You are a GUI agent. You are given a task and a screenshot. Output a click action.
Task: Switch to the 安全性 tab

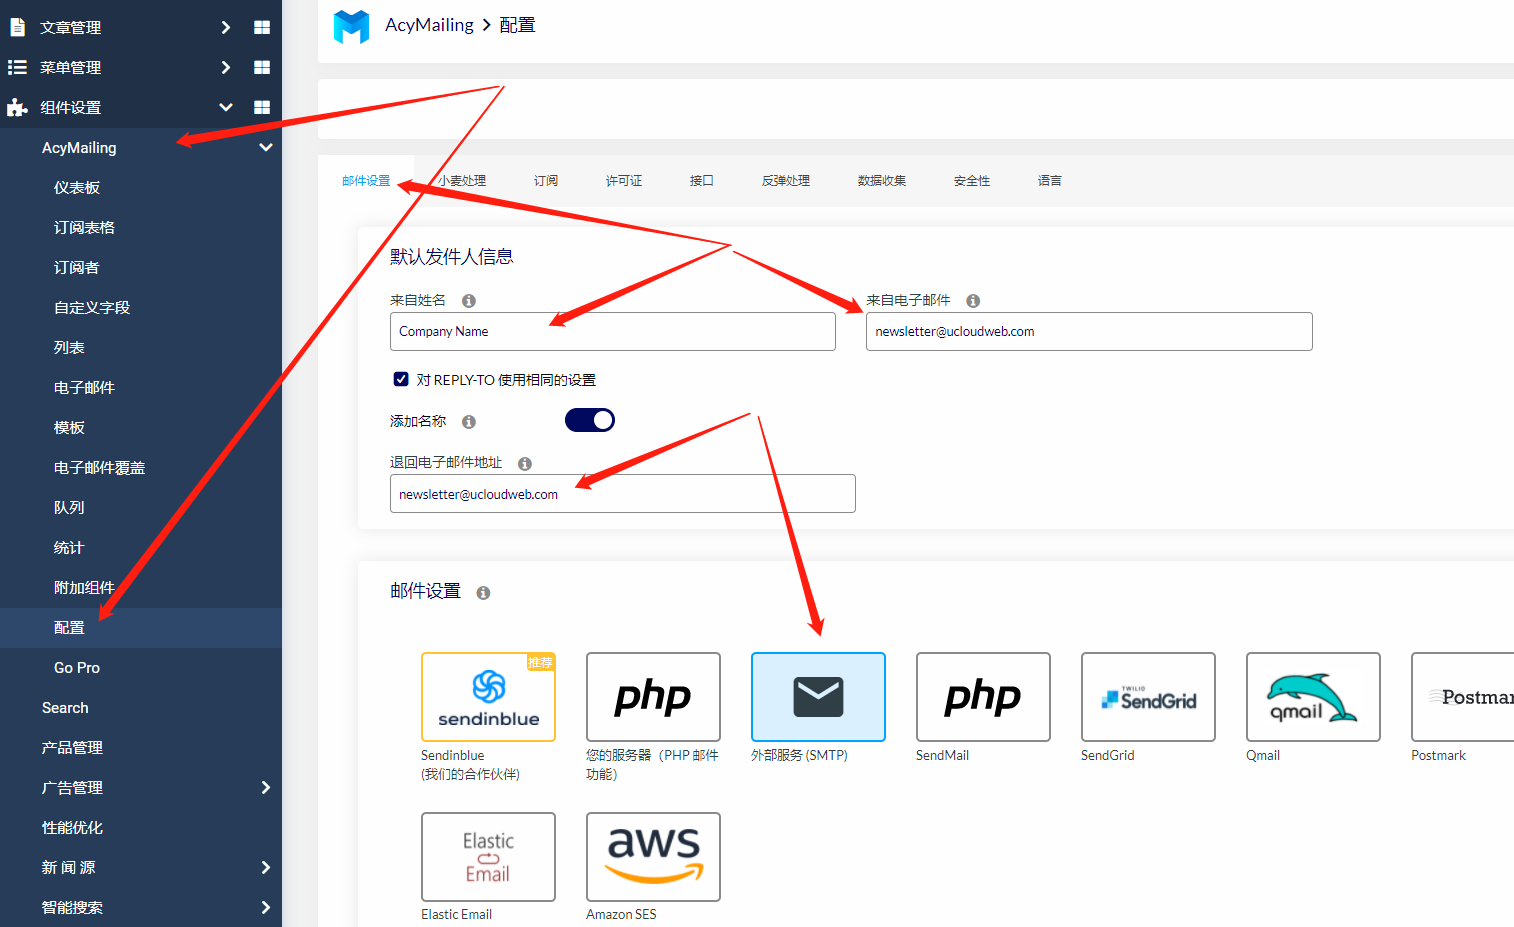[x=971, y=181]
